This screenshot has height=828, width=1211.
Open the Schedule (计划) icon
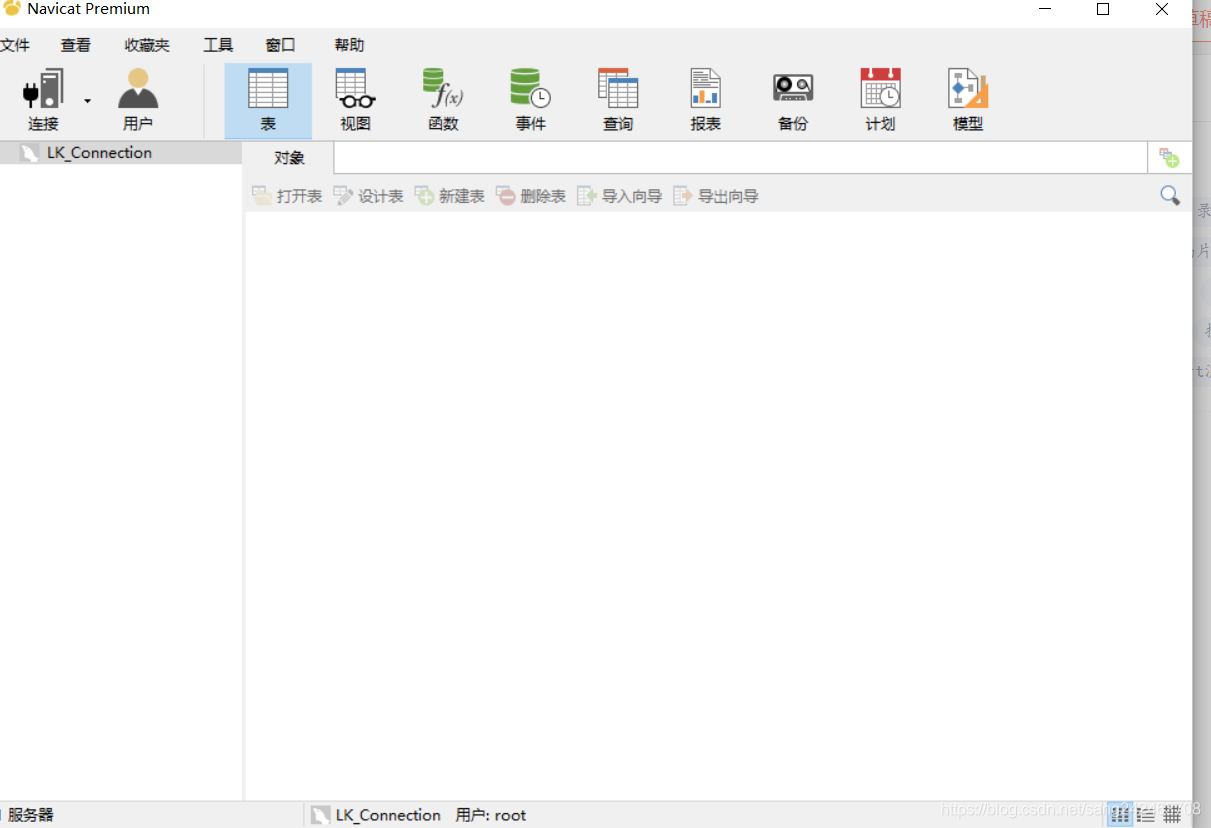coord(880,101)
